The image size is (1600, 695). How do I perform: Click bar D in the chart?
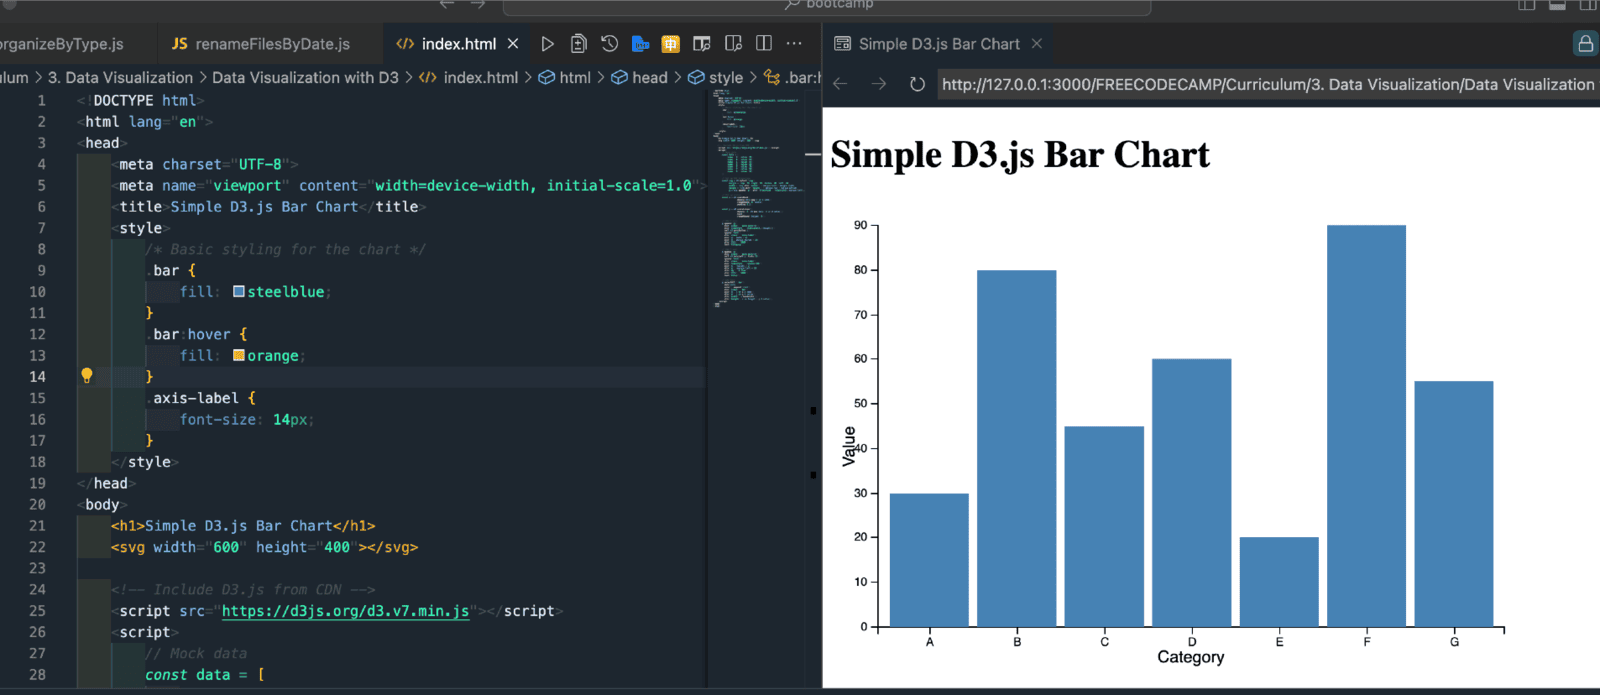1191,493
